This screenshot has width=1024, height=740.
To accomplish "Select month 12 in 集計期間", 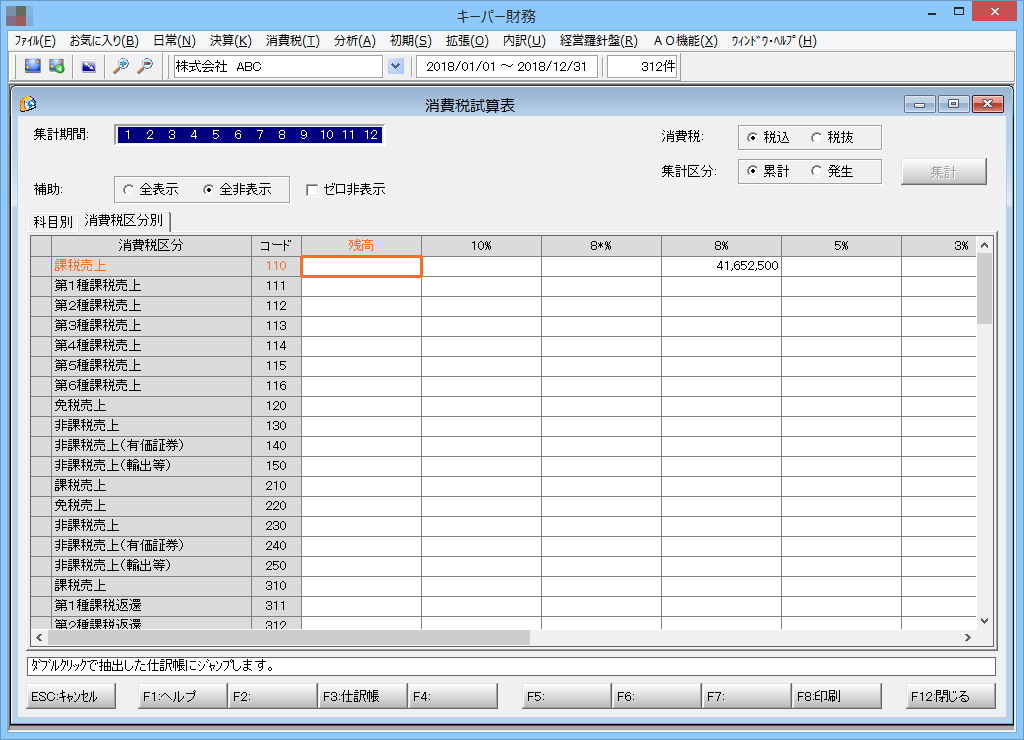I will click(371, 135).
